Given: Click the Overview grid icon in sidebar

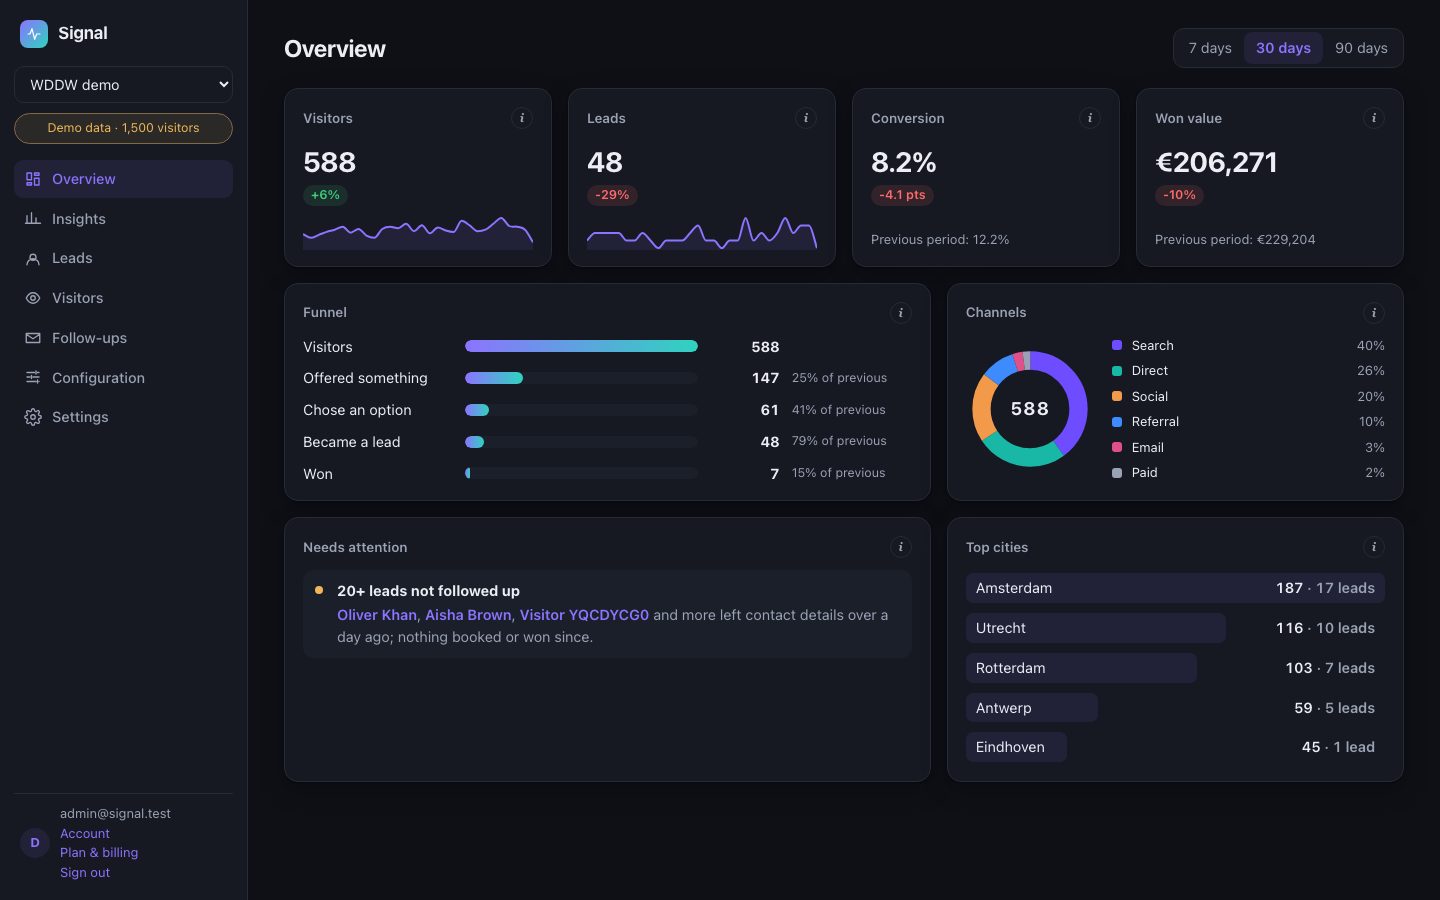Looking at the screenshot, I should [x=33, y=179].
